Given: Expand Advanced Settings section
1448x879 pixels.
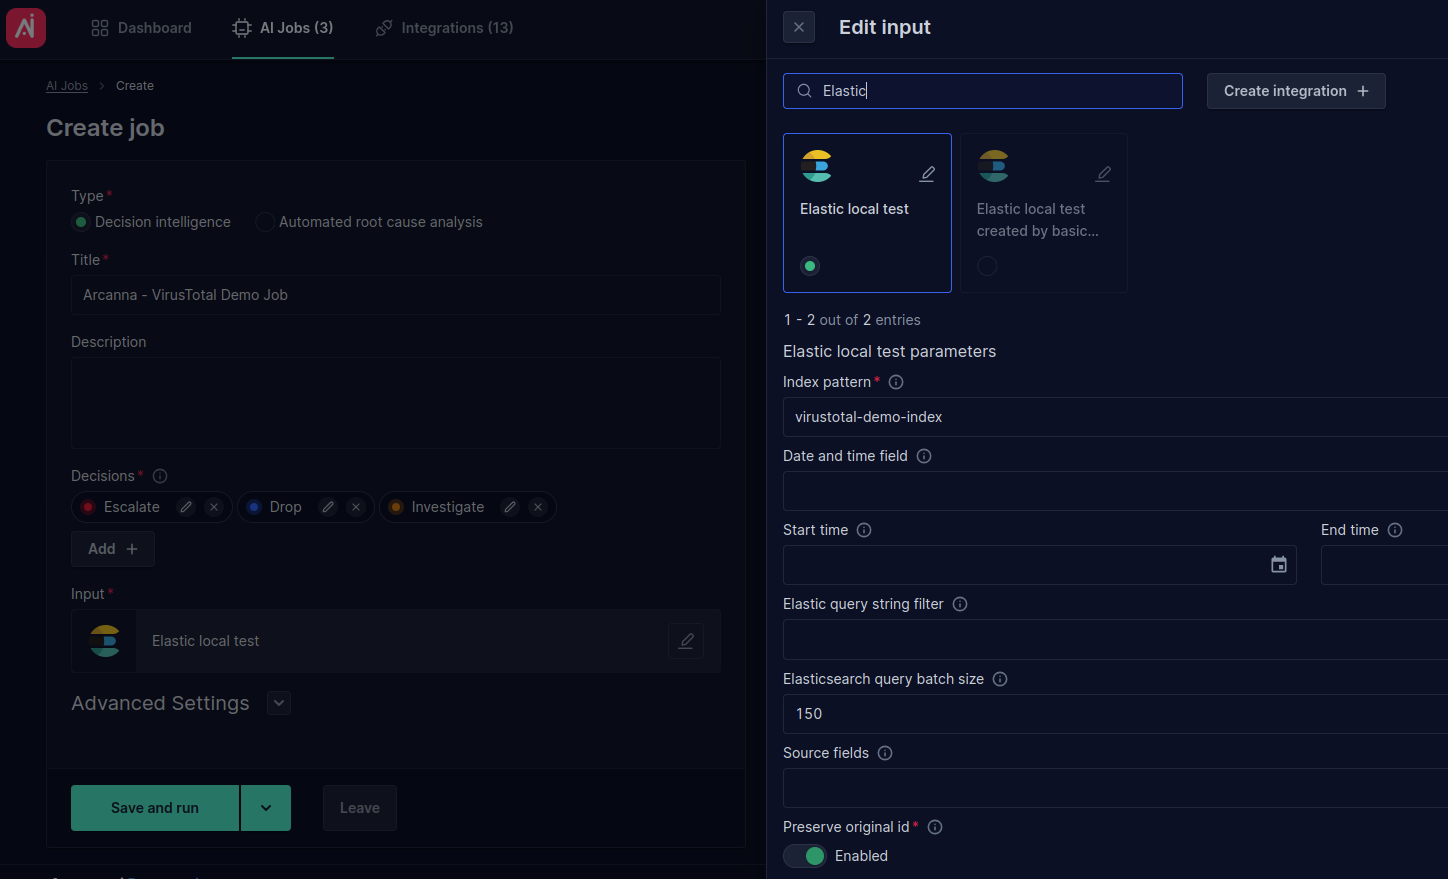Looking at the screenshot, I should point(279,703).
